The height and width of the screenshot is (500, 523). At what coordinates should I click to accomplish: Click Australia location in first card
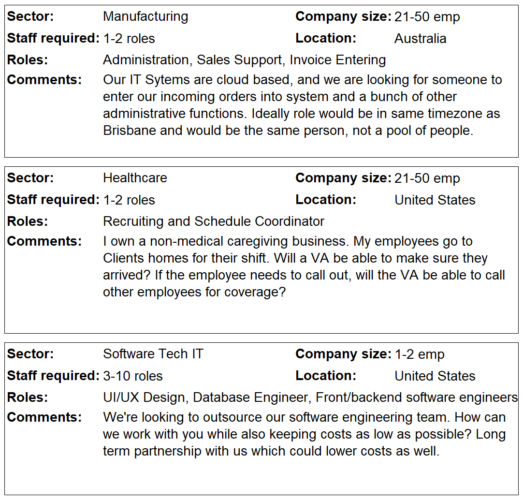click(x=420, y=39)
